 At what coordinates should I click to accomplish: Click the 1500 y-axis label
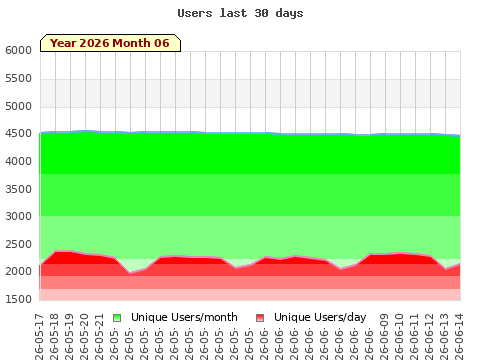click(18, 299)
